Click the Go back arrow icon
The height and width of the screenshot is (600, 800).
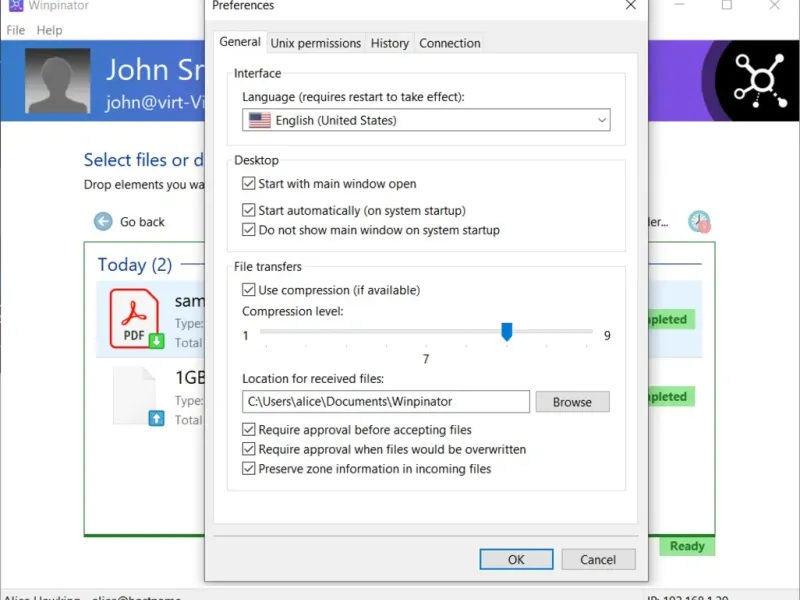(103, 221)
